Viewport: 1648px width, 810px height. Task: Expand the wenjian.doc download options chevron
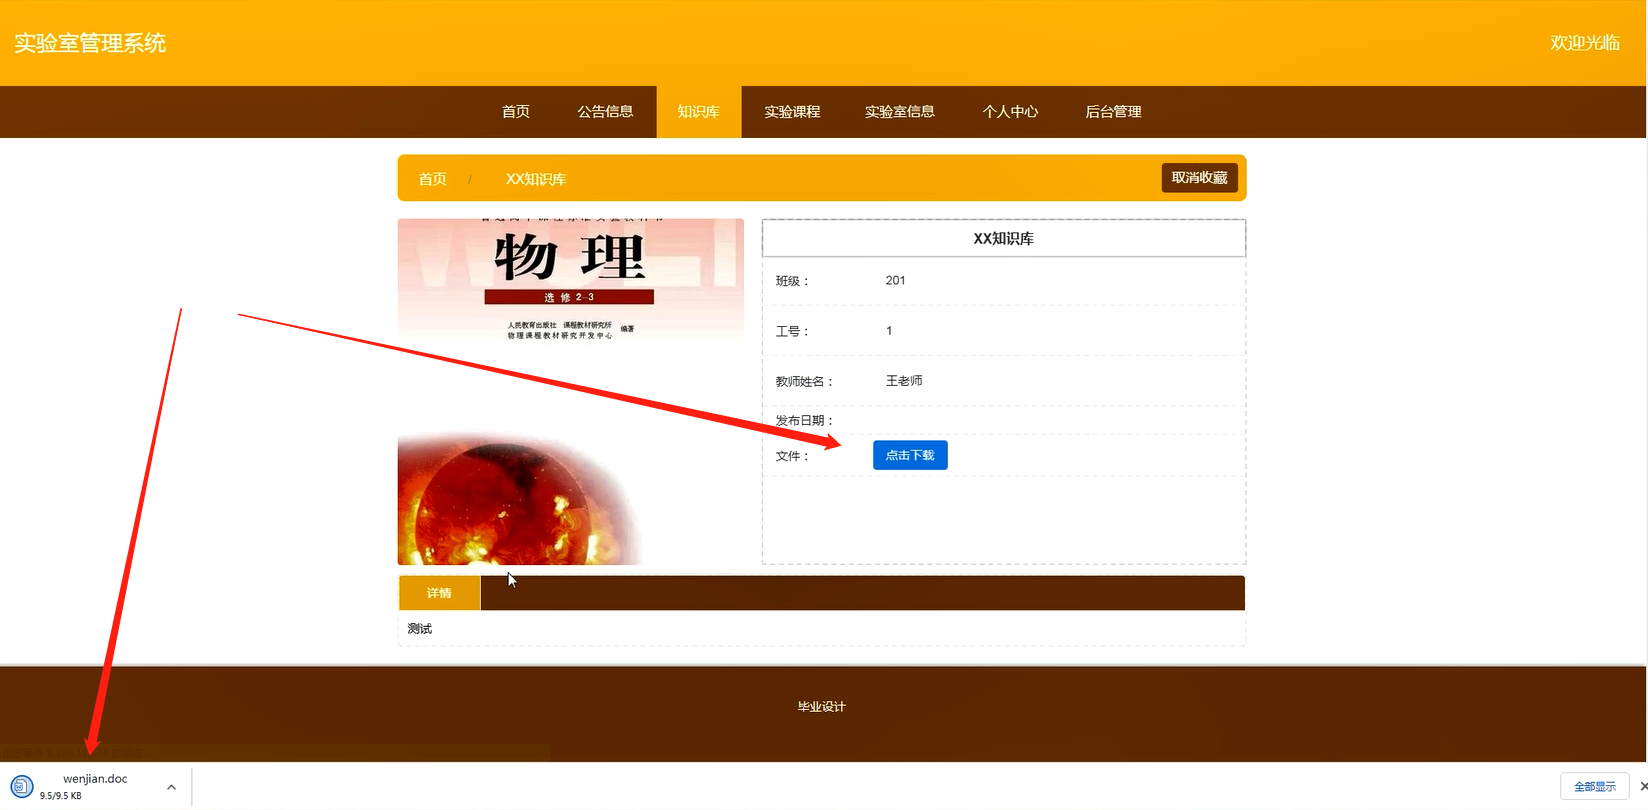[172, 787]
